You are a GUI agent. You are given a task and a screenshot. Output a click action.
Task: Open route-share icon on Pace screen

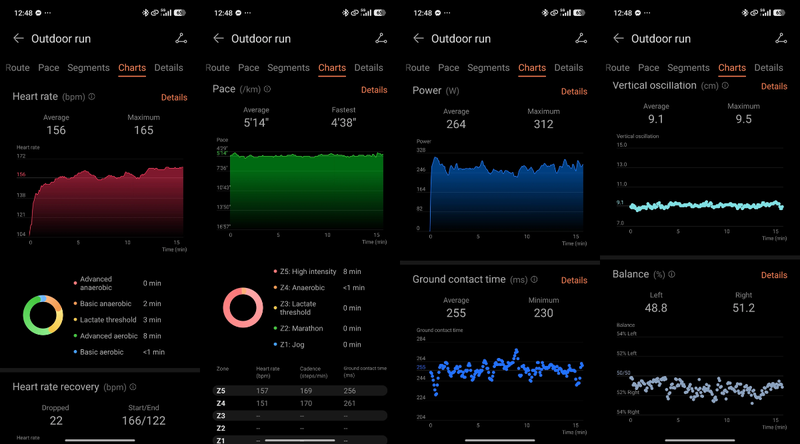click(x=381, y=38)
